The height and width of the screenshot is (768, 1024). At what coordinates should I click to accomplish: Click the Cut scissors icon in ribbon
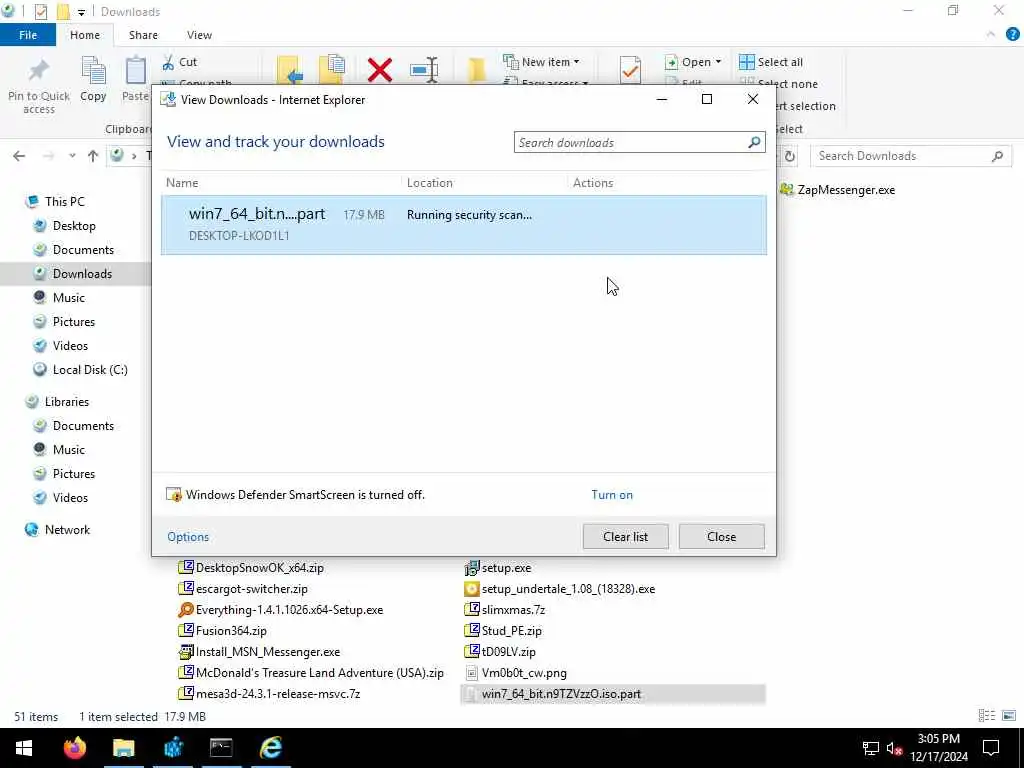168,62
